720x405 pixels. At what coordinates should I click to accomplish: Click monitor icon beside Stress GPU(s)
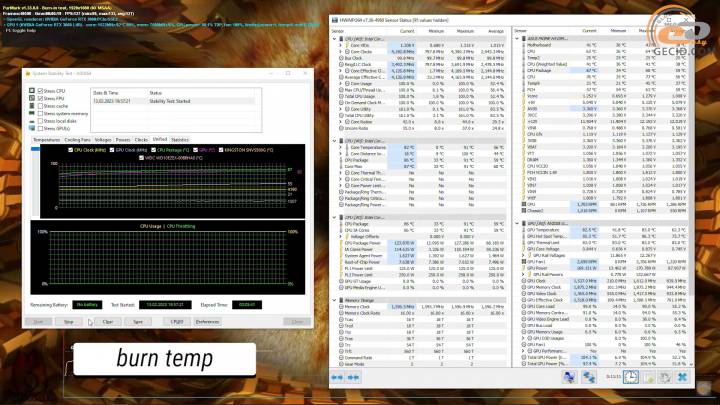(32, 128)
